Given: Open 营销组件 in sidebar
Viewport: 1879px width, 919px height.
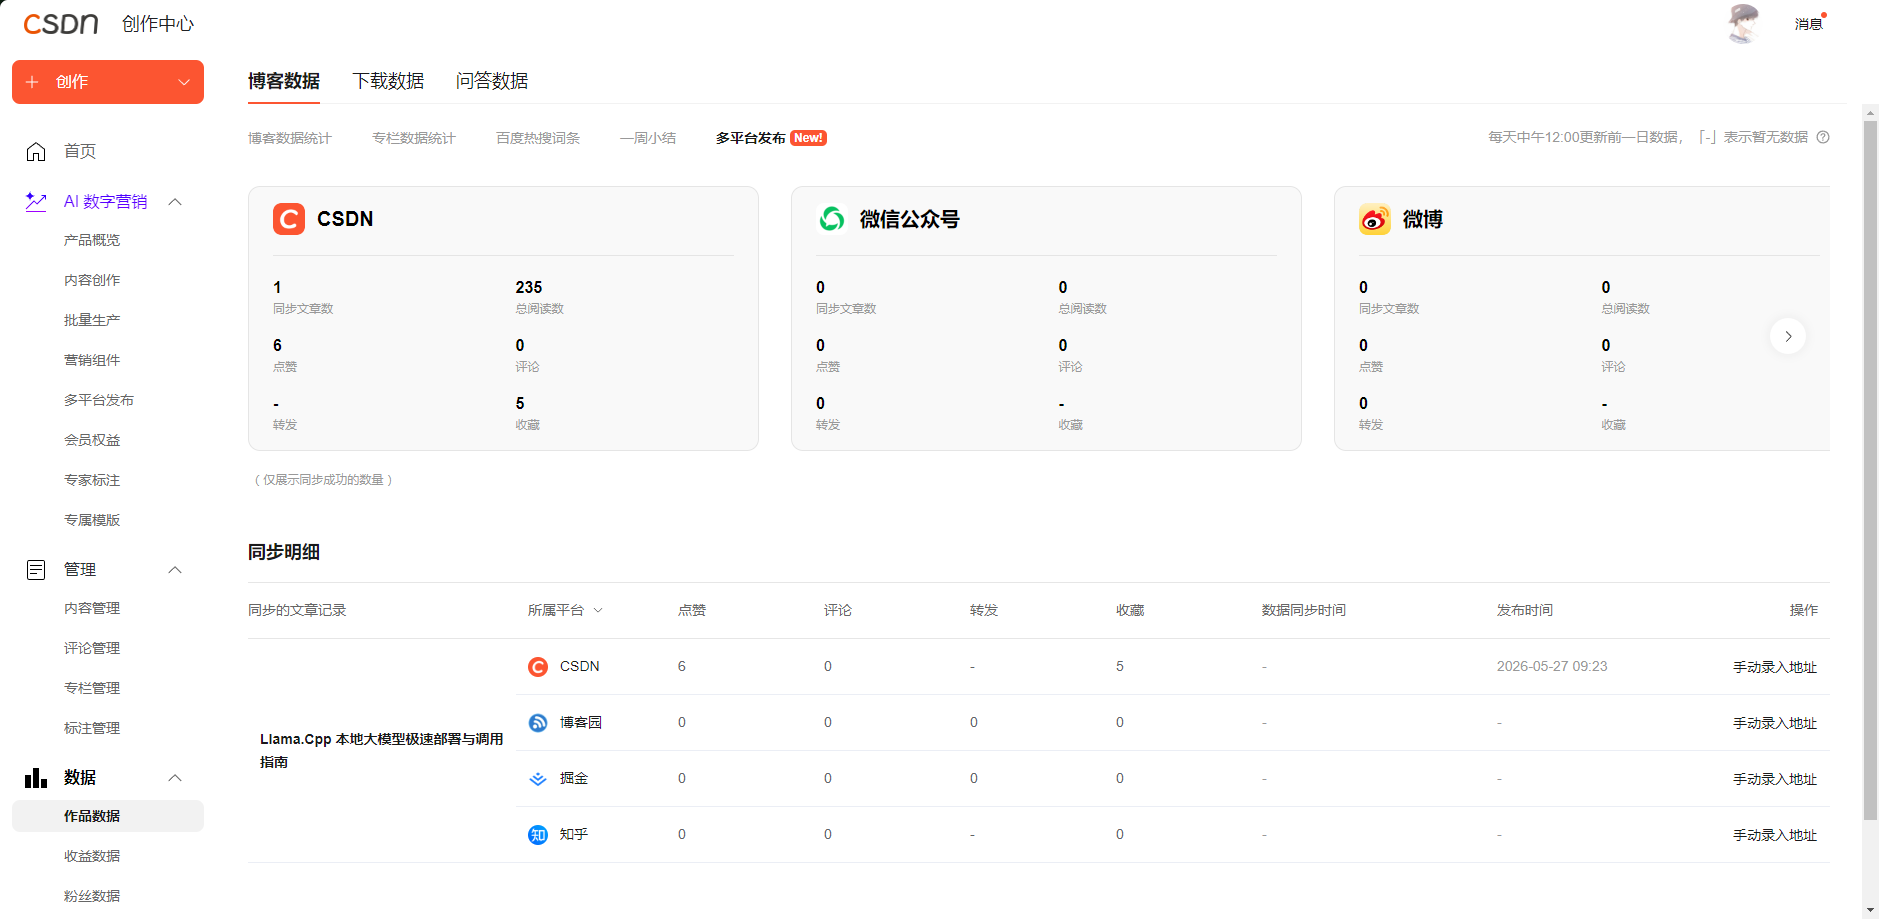Looking at the screenshot, I should [92, 360].
